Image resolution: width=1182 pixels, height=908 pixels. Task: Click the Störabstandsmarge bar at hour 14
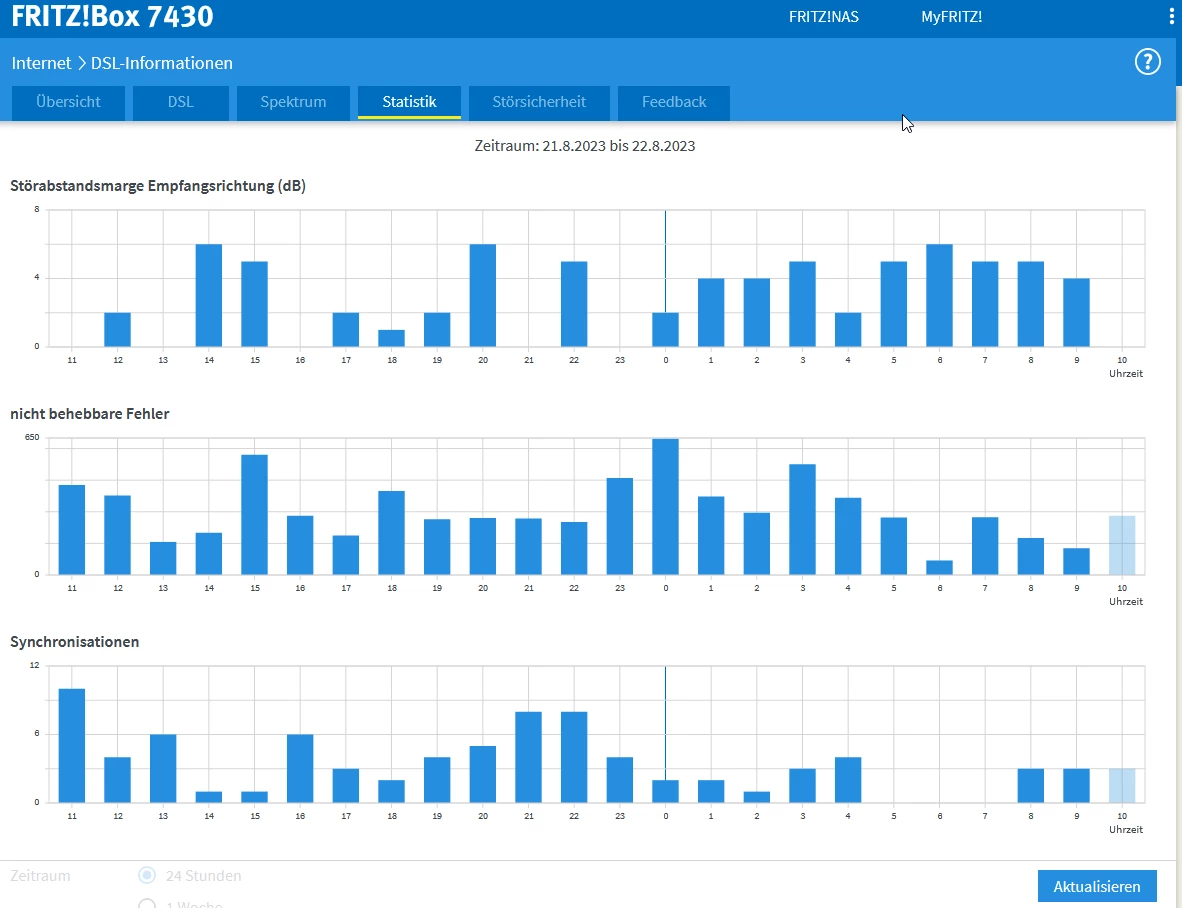(x=209, y=295)
